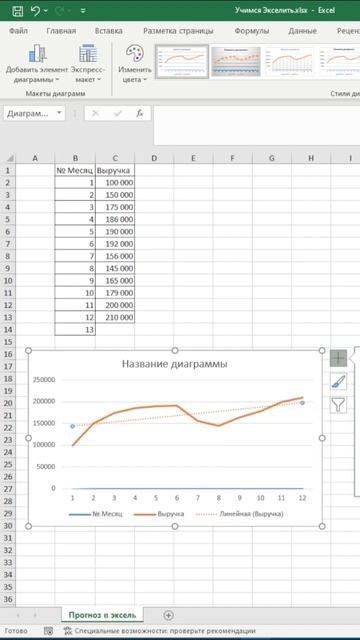Add a new sheet with plus button
The image size is (360, 640).
(168, 615)
